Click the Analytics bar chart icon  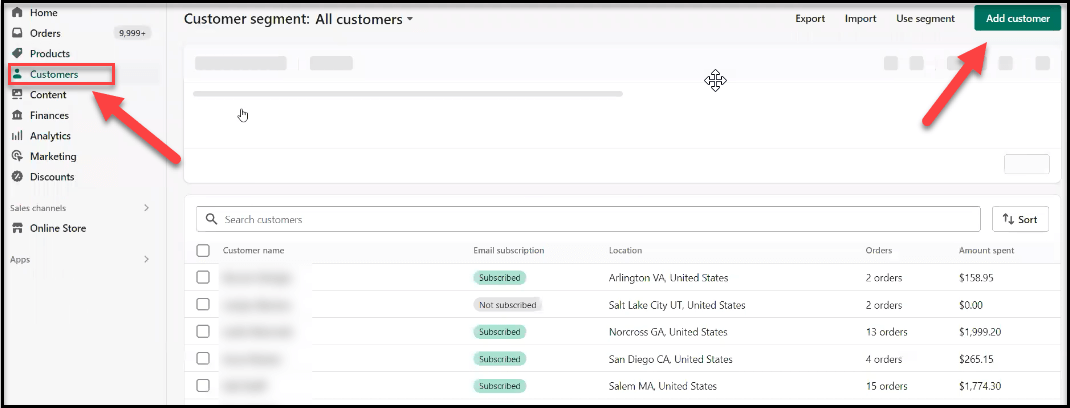pyautogui.click(x=18, y=136)
